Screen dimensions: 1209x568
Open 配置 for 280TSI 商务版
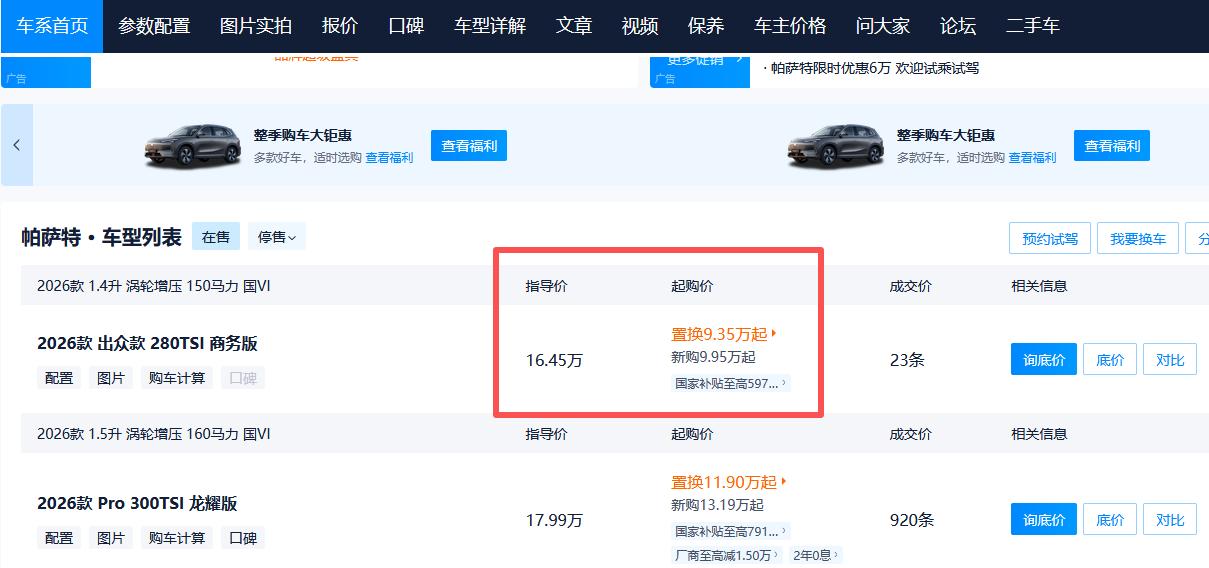click(x=59, y=378)
